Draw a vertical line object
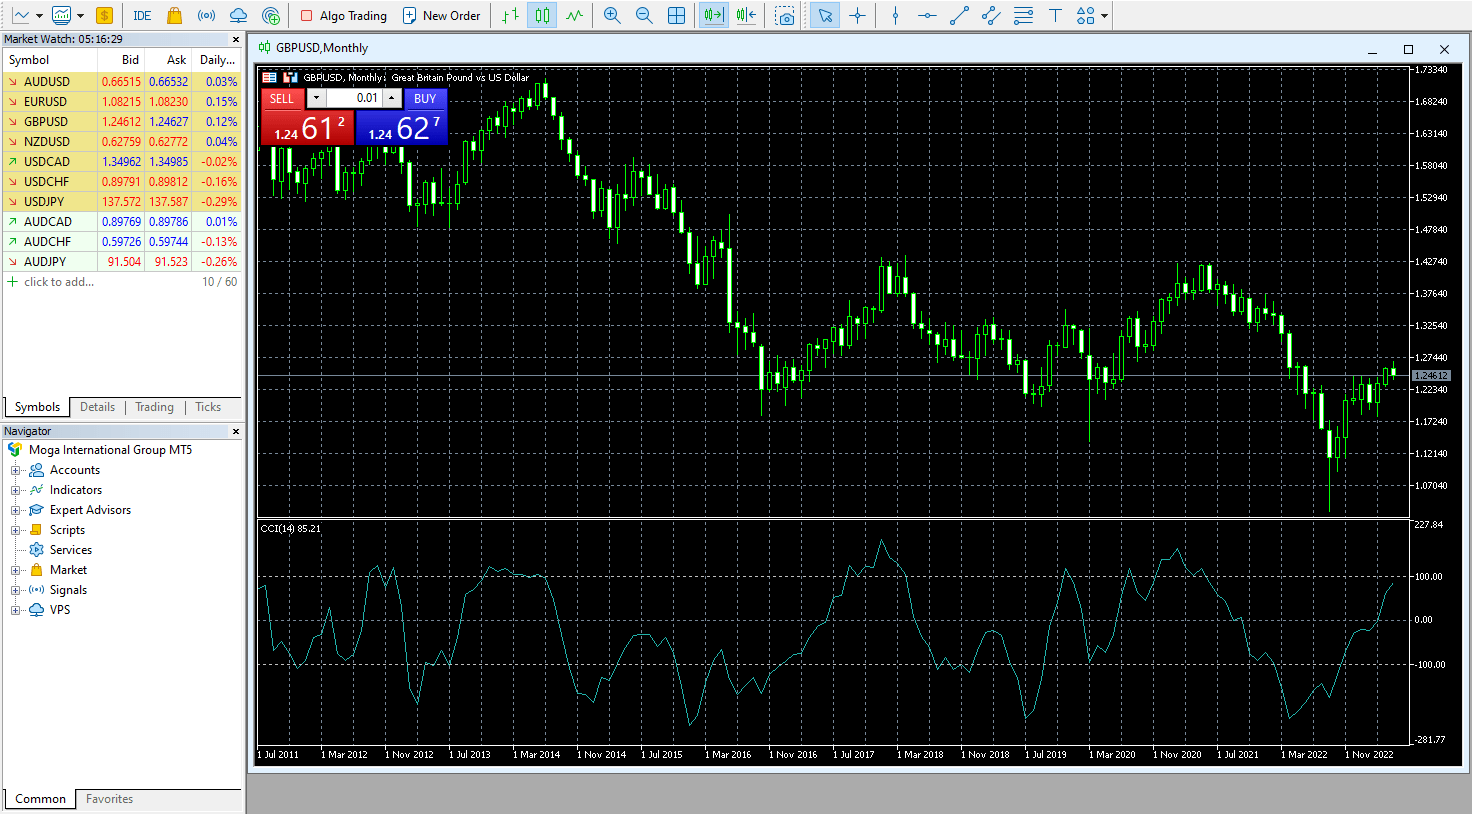The height and width of the screenshot is (814, 1472). (x=895, y=15)
